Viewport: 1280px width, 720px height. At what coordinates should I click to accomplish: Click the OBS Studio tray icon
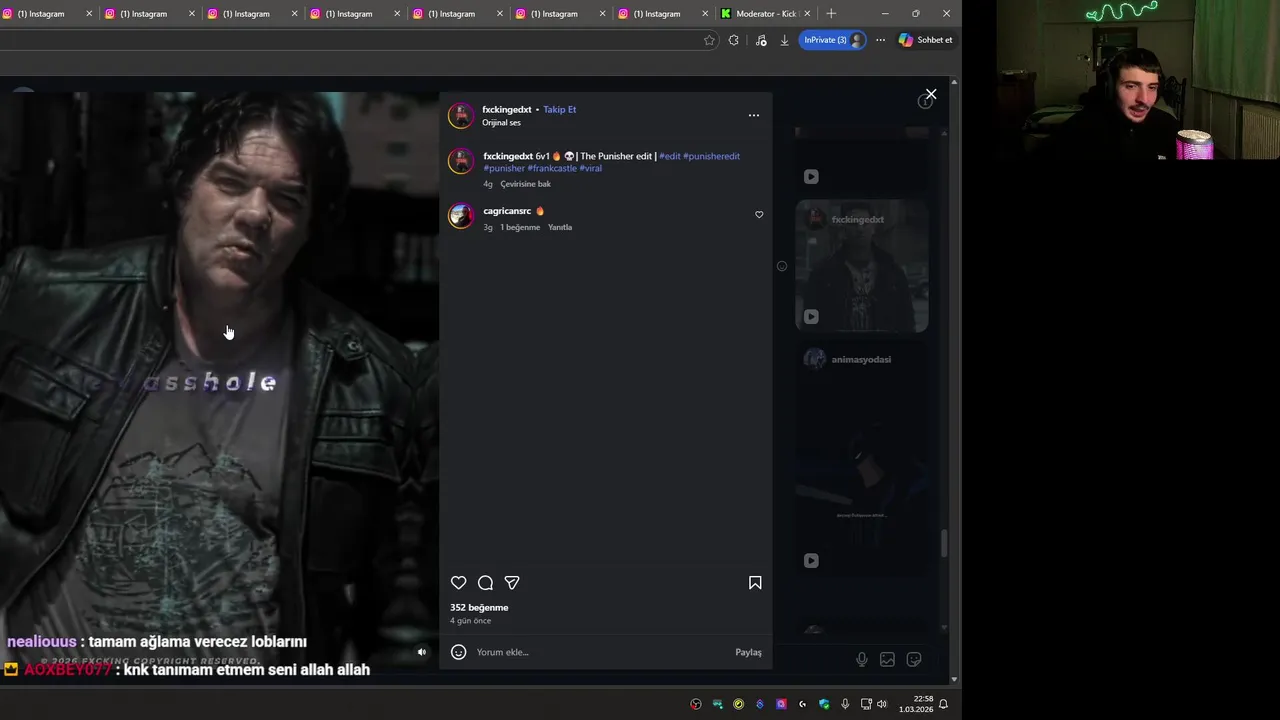696,704
